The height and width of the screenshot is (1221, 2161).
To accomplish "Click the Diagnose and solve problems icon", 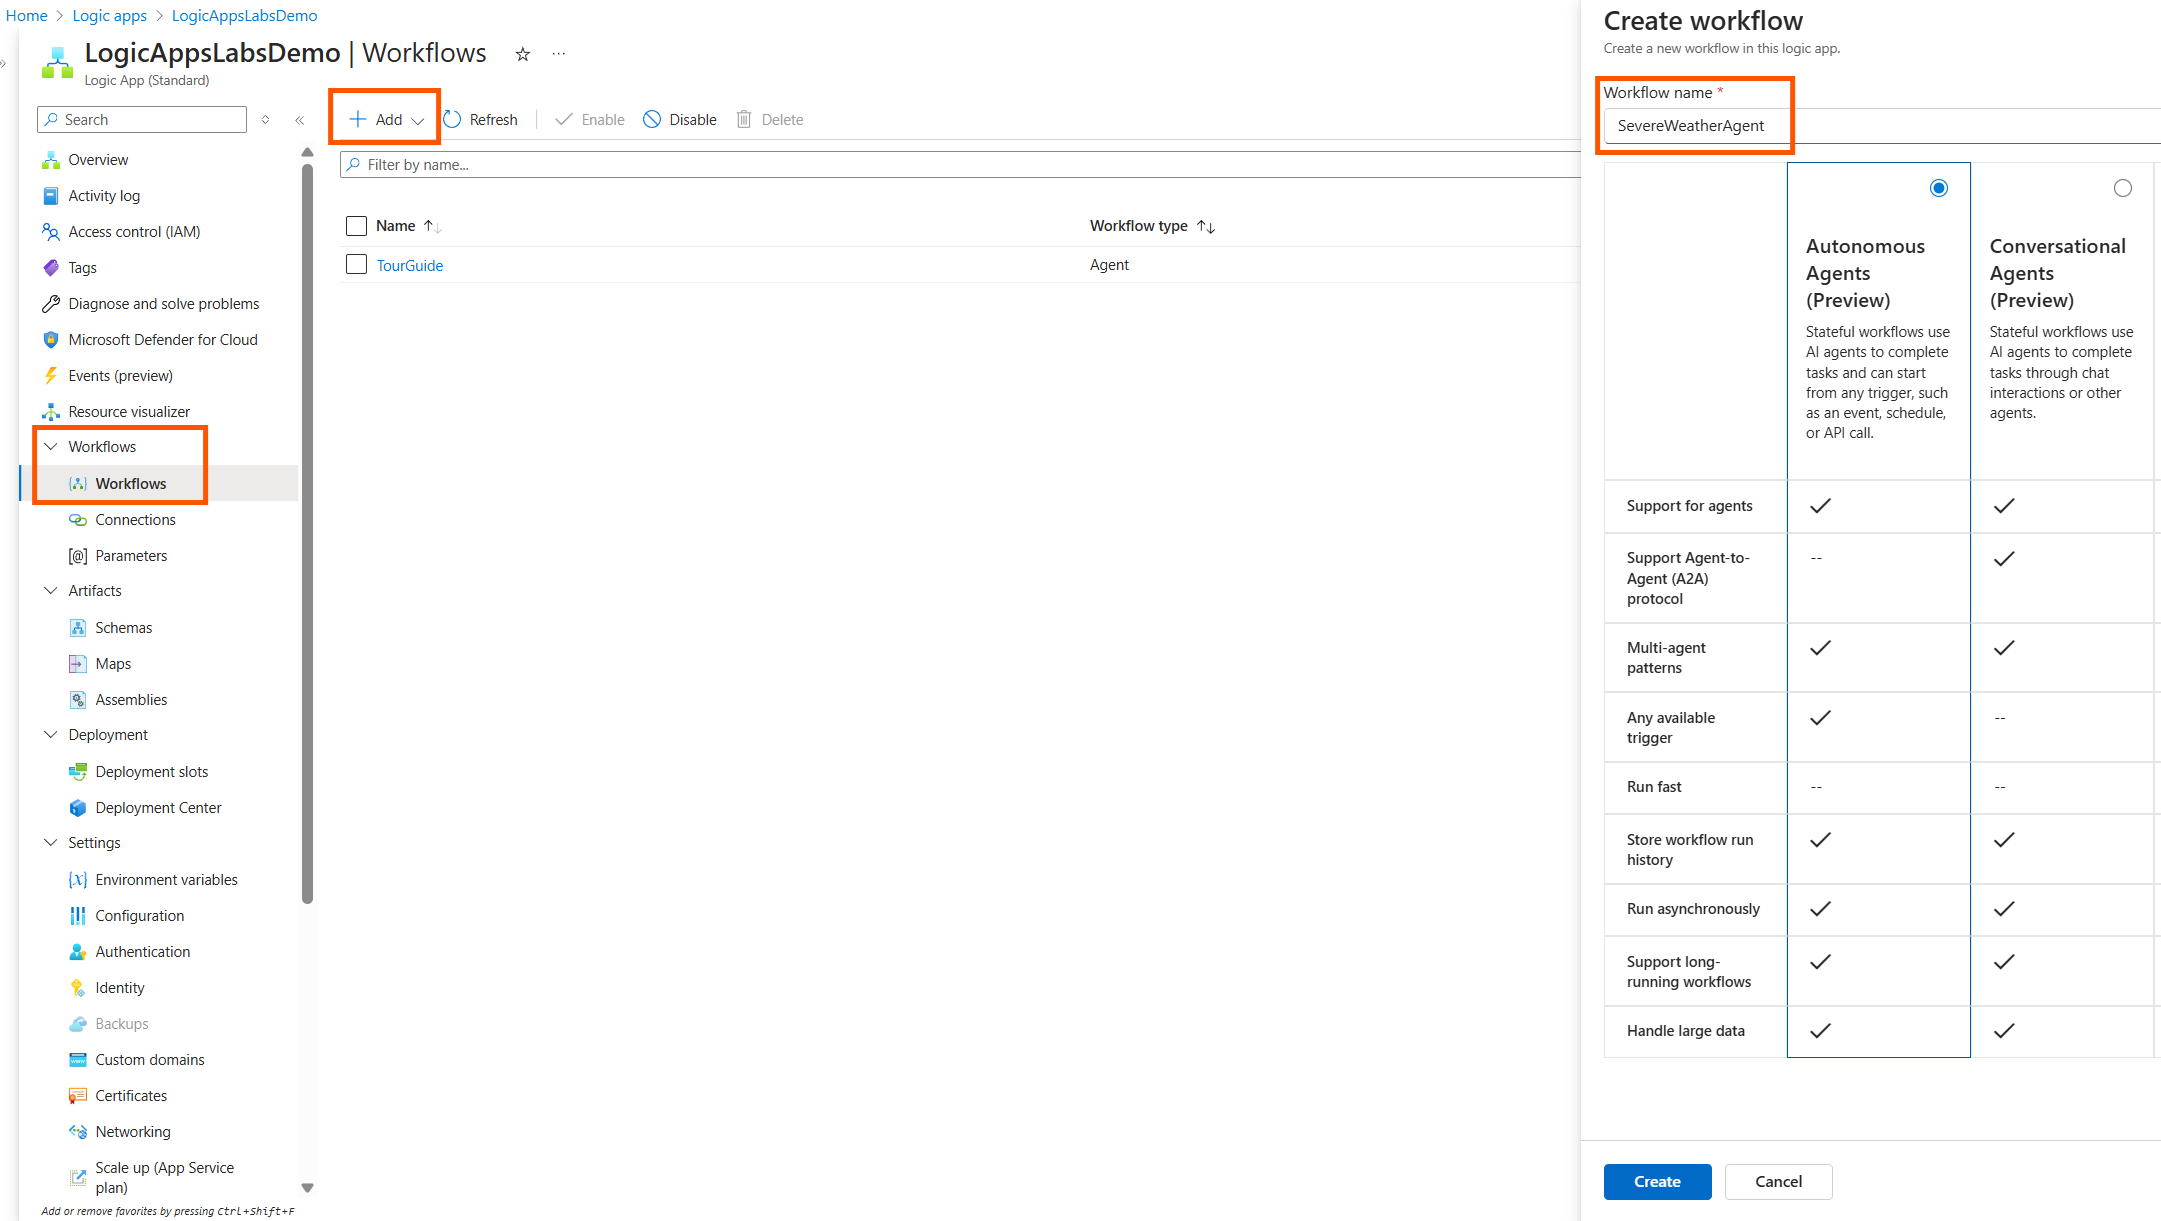I will click(51, 303).
